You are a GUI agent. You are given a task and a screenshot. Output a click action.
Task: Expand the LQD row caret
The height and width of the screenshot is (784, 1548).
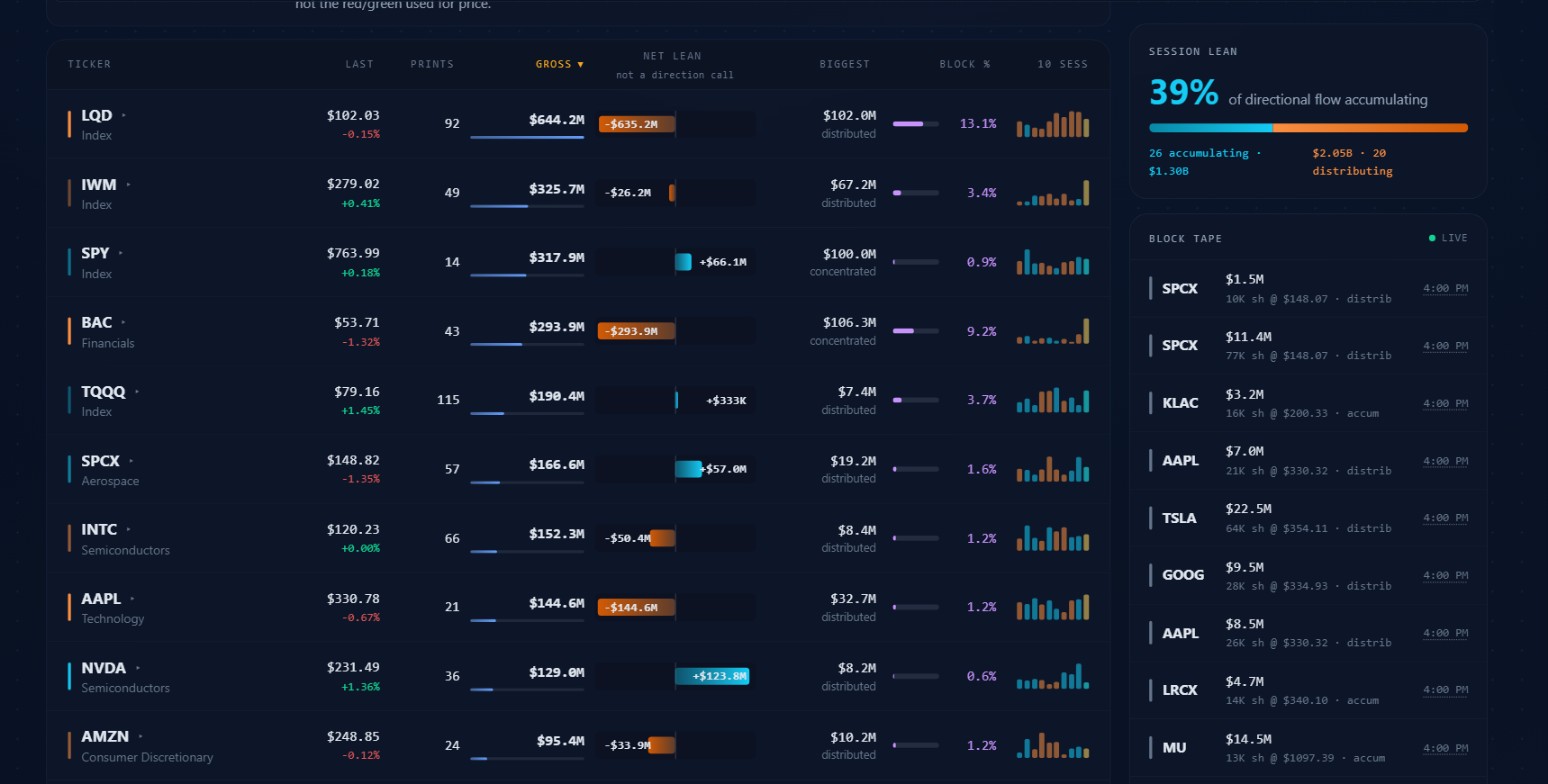point(123,116)
